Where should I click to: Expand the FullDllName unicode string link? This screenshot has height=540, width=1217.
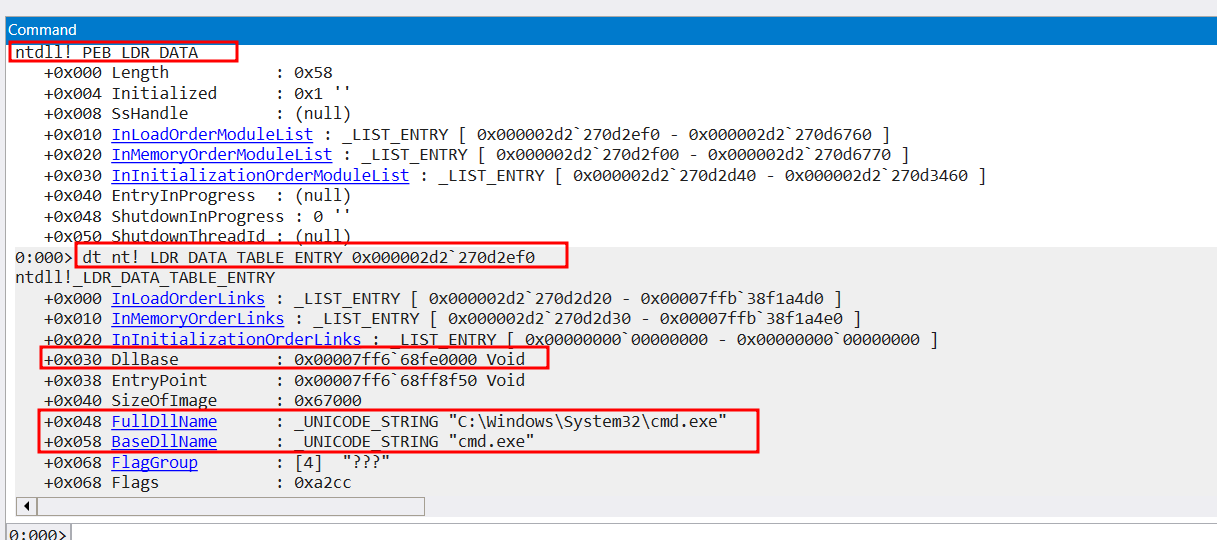pyautogui.click(x=164, y=421)
